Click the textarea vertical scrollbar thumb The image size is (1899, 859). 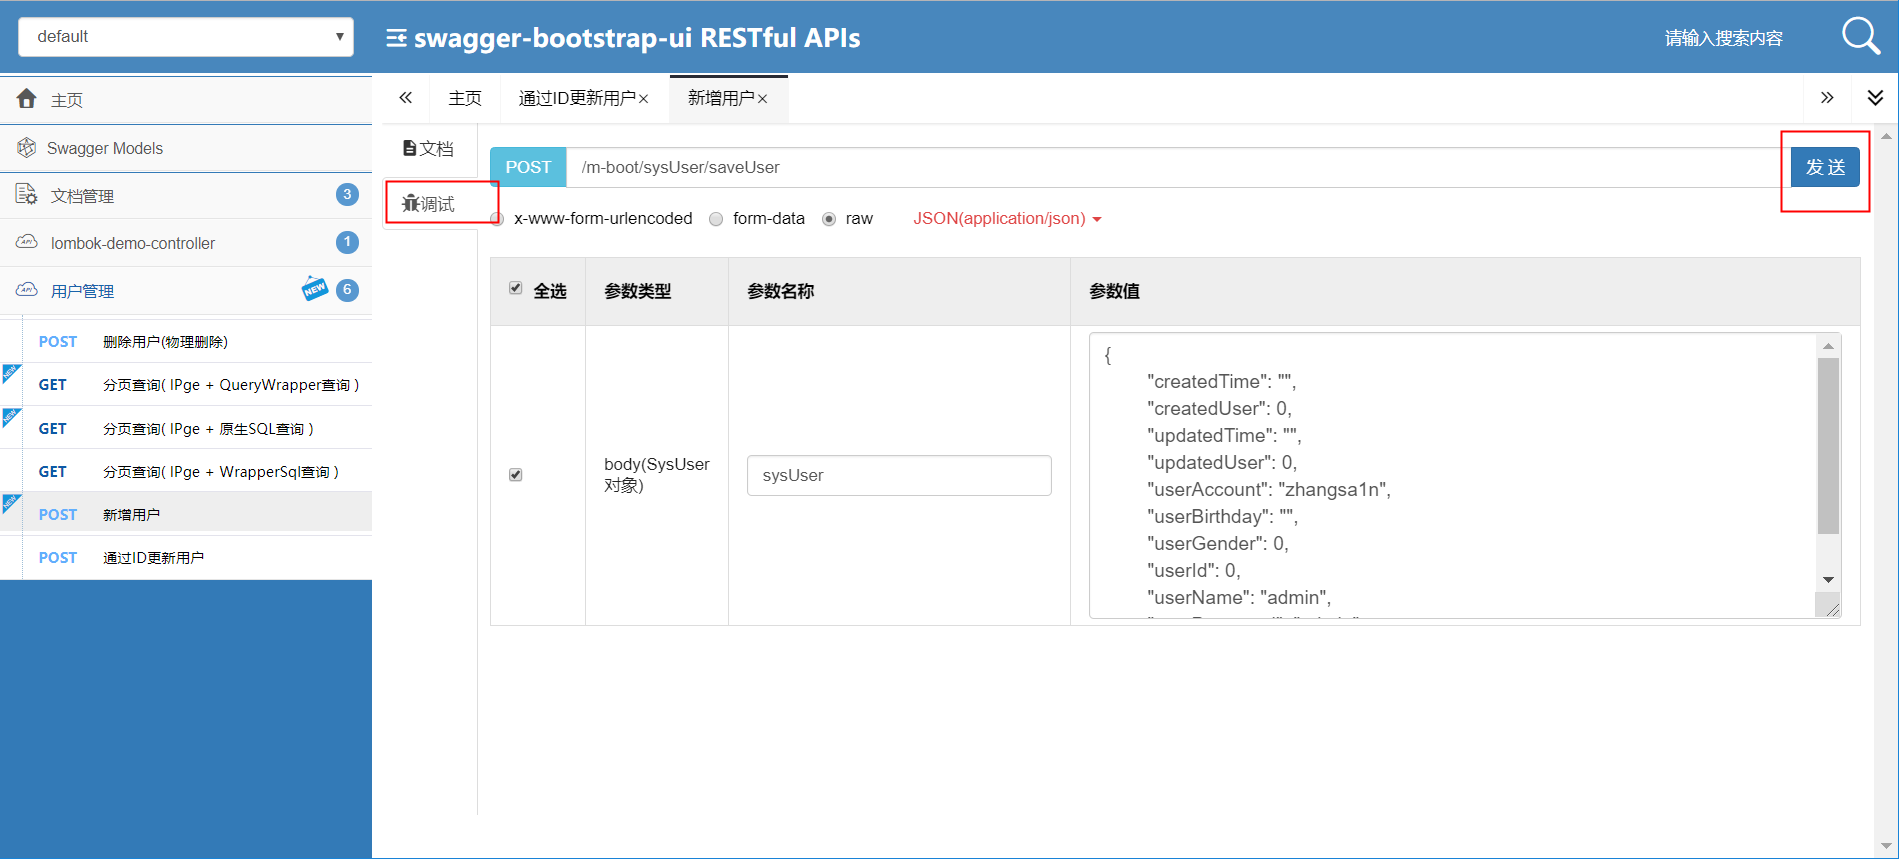[1828, 446]
